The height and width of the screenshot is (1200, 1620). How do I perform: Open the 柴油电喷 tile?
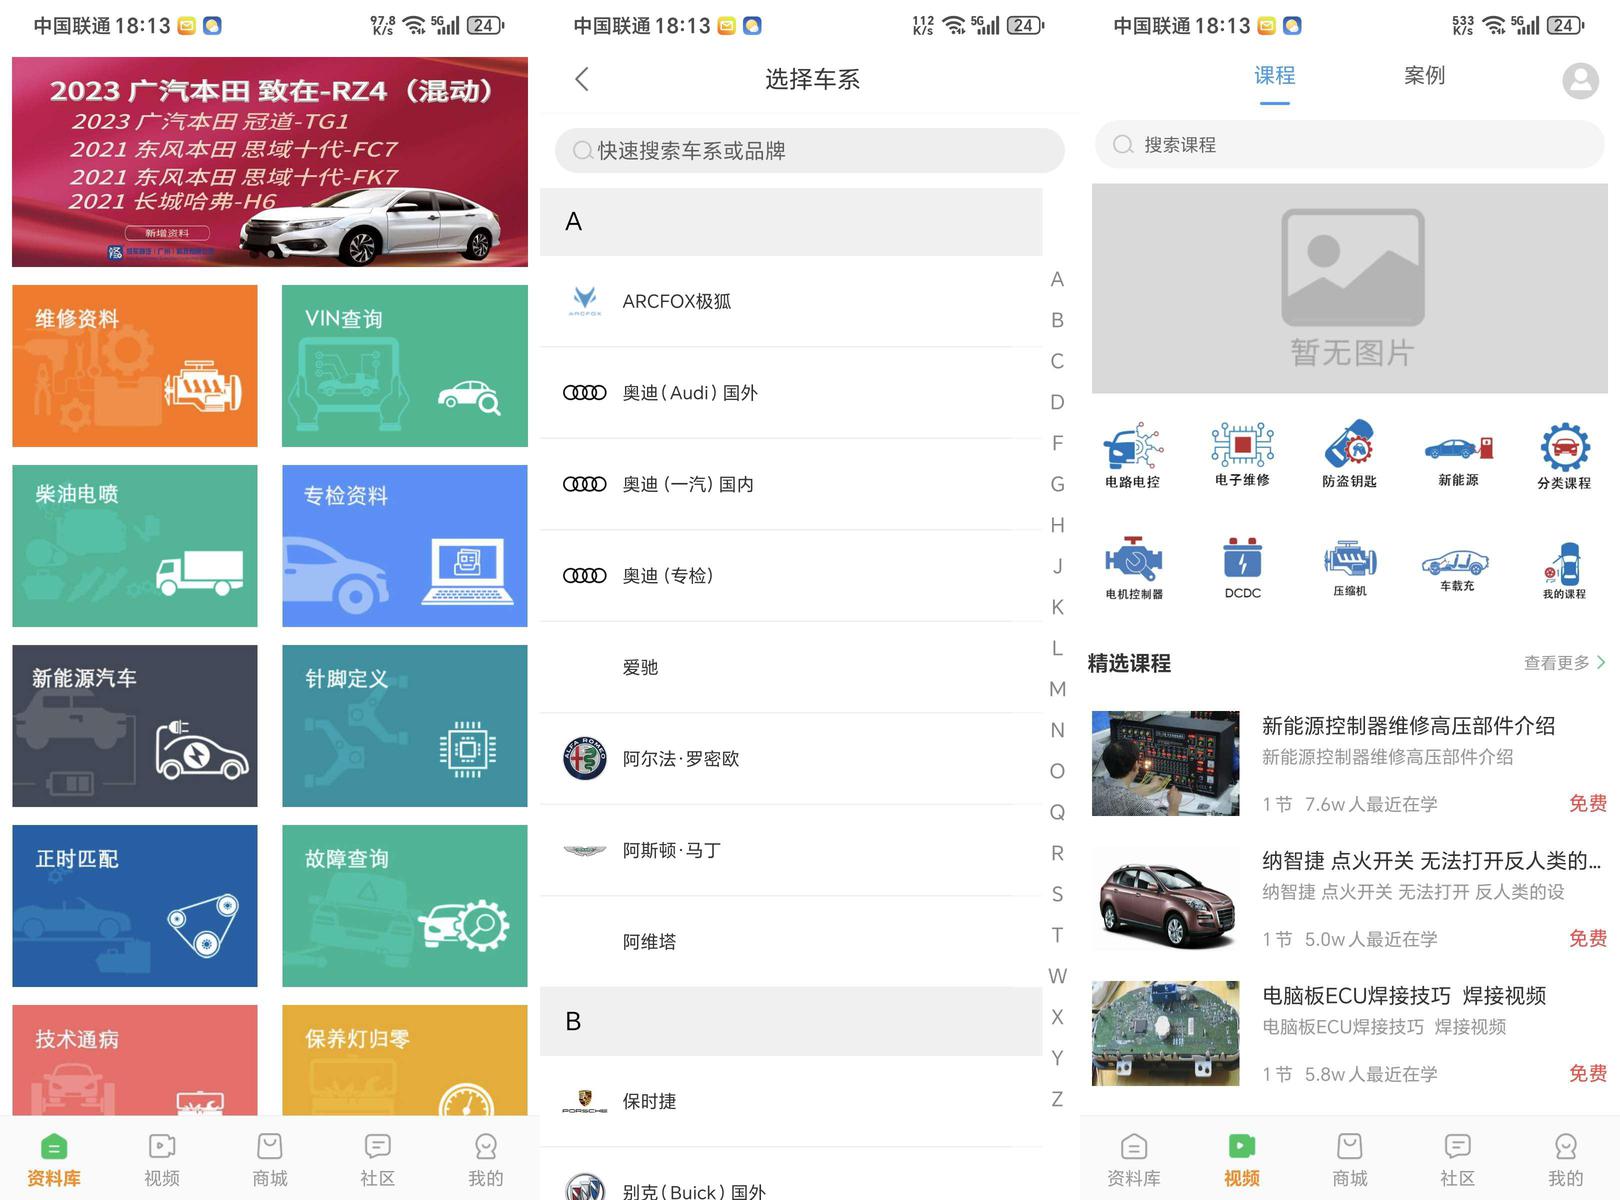(135, 546)
